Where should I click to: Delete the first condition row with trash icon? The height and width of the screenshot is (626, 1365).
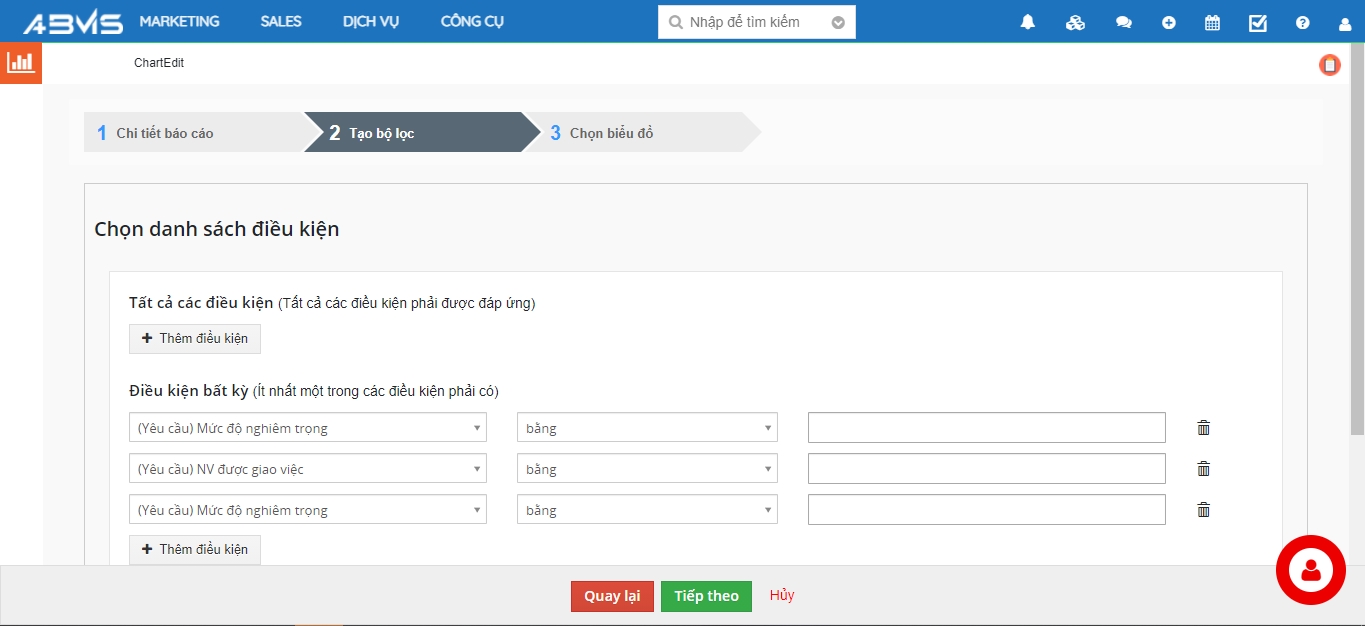pyautogui.click(x=1203, y=428)
